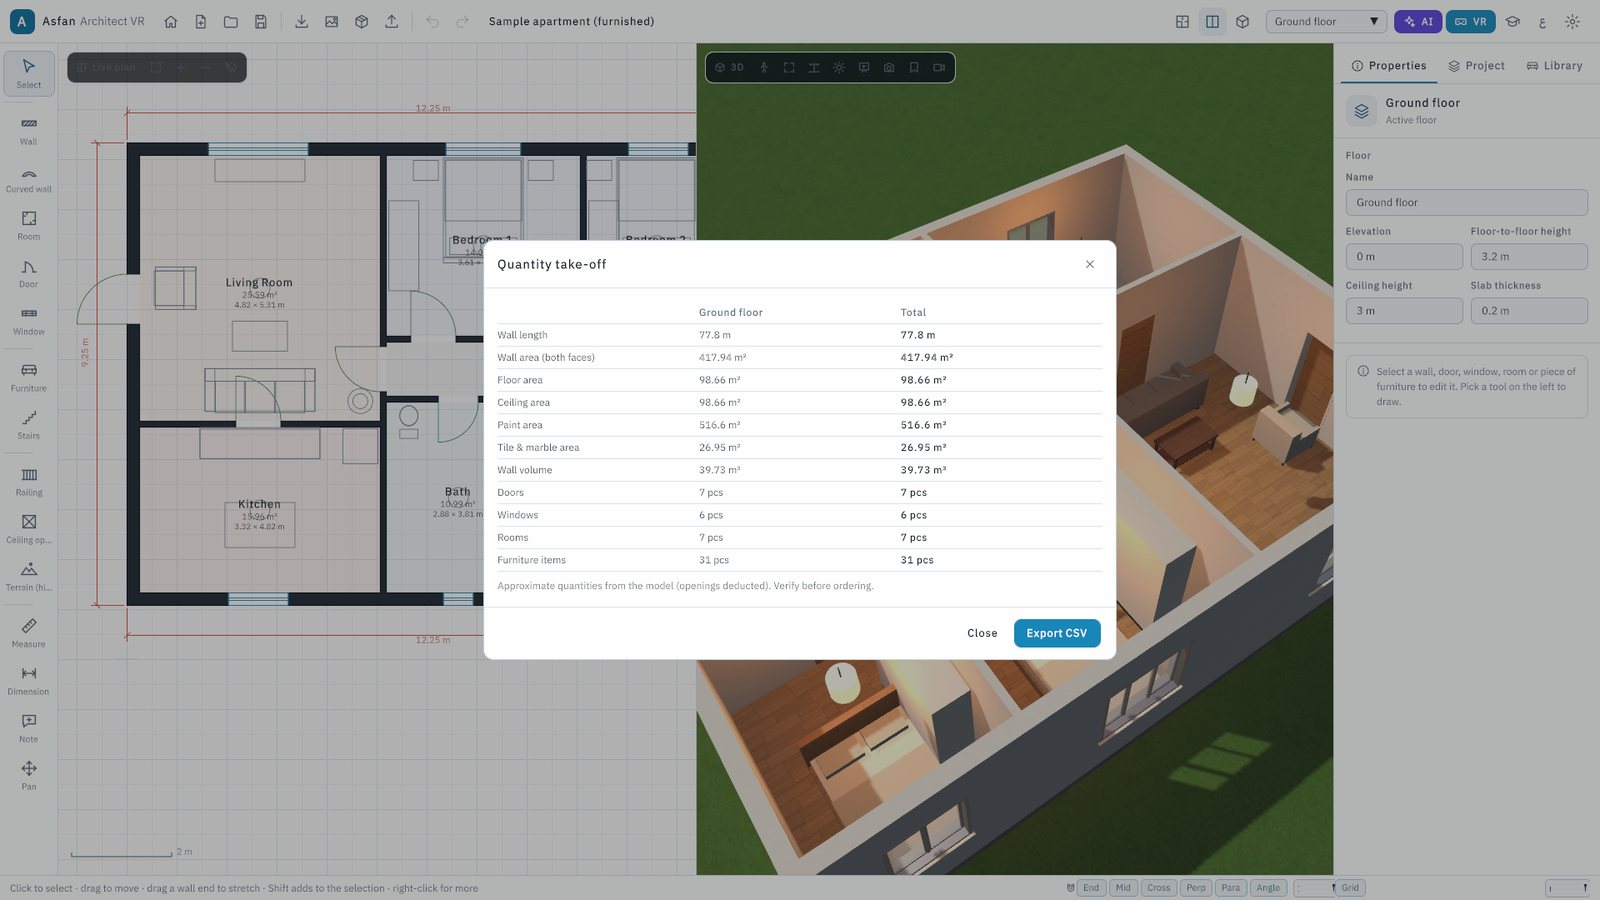Dismiss Quantity take-off with the X icon

click(x=1090, y=264)
